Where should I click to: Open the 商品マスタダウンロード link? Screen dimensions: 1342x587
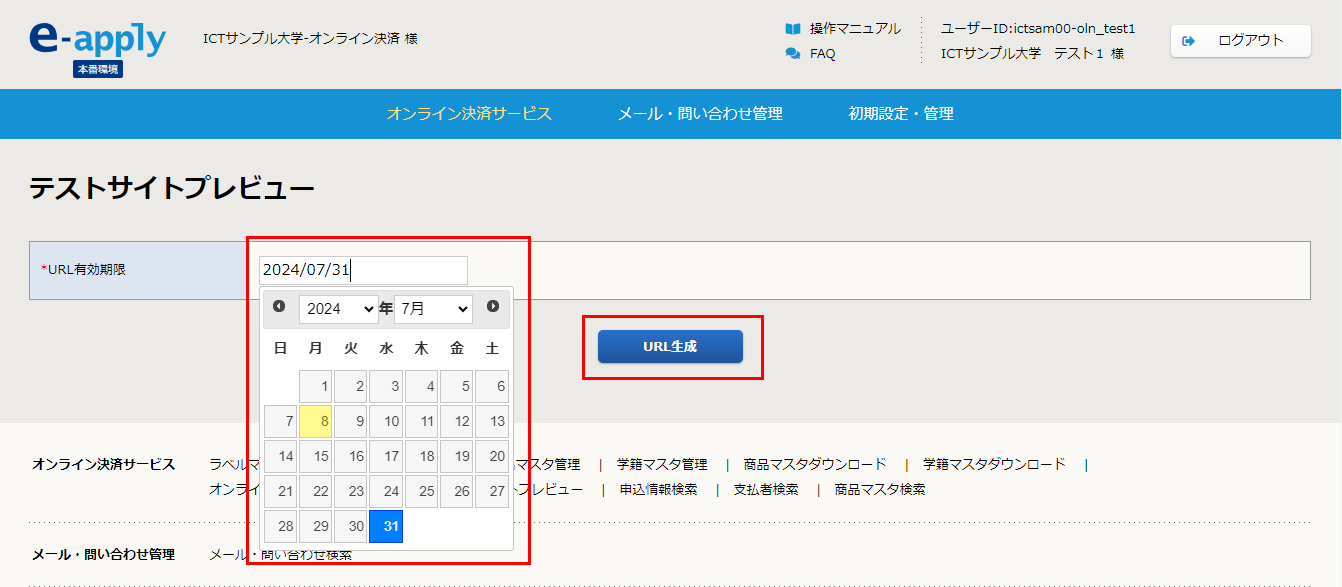point(815,464)
